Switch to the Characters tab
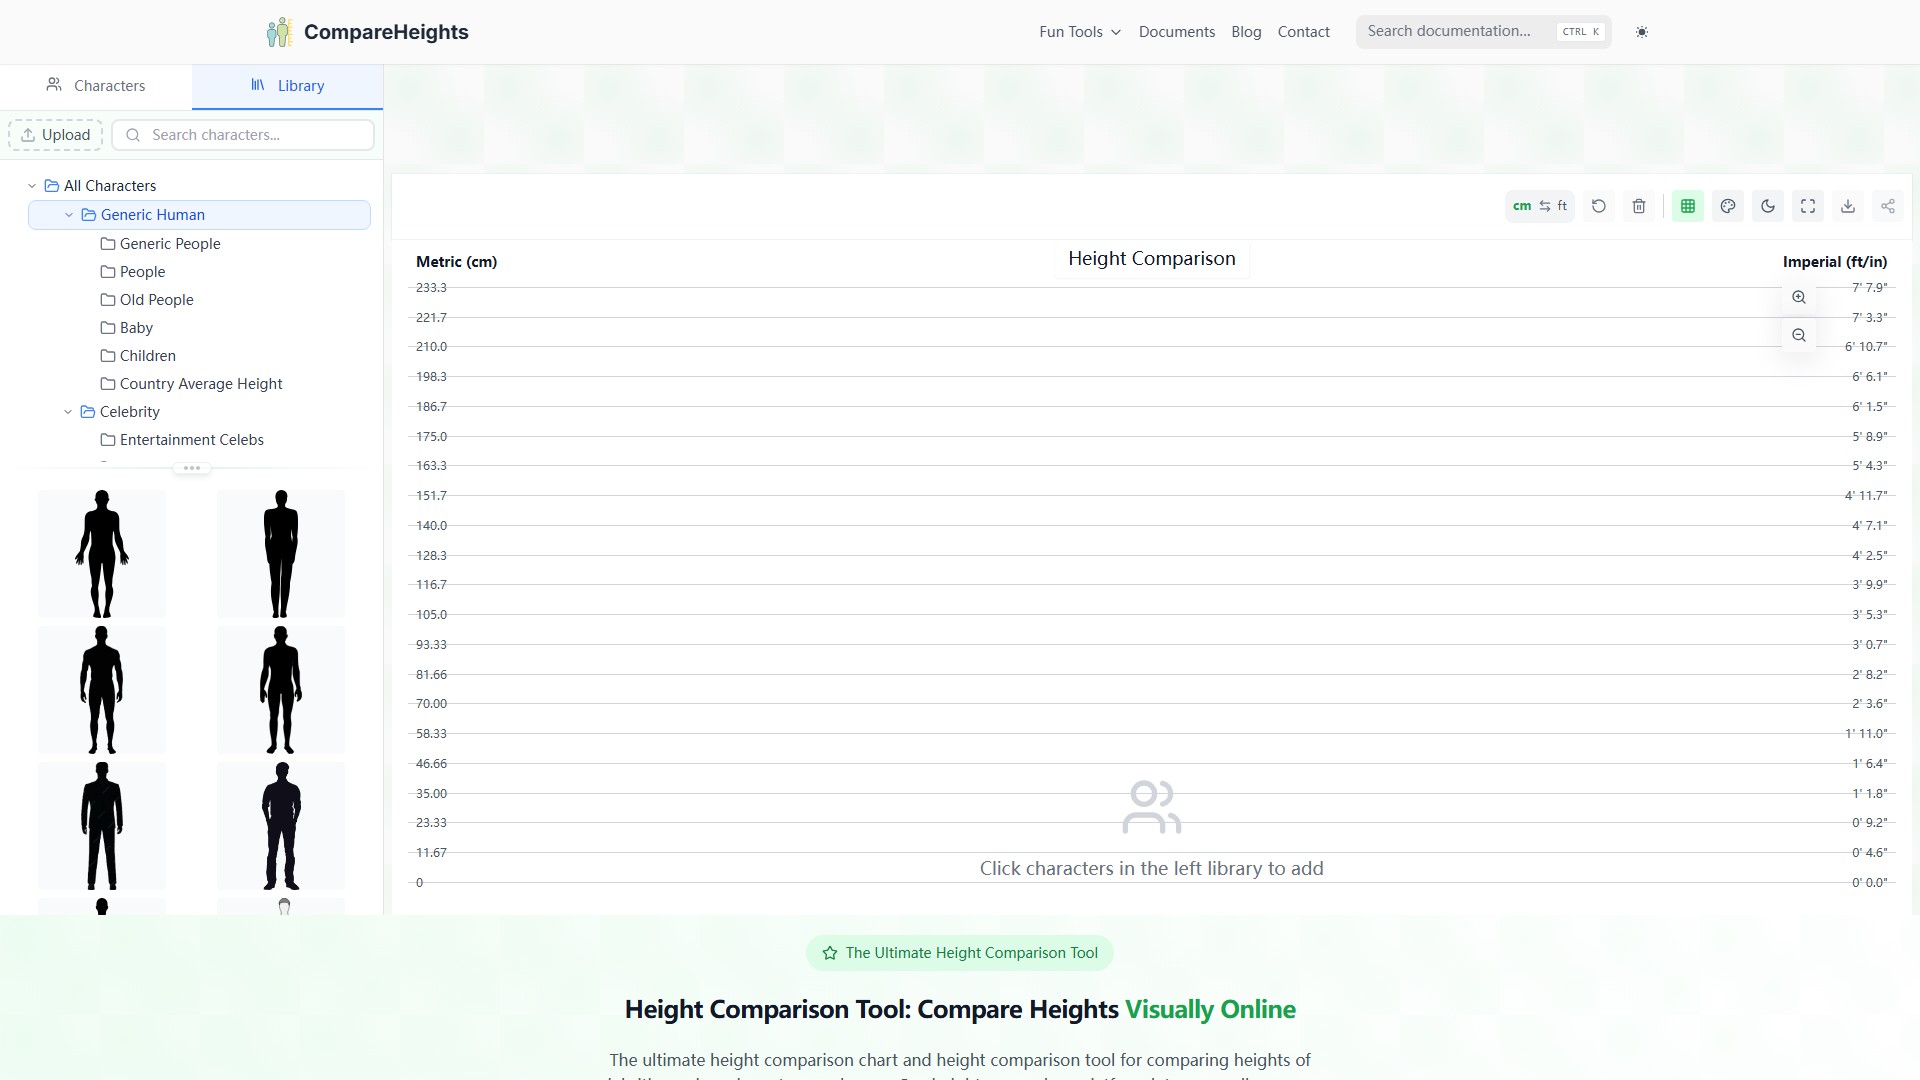 coord(96,86)
